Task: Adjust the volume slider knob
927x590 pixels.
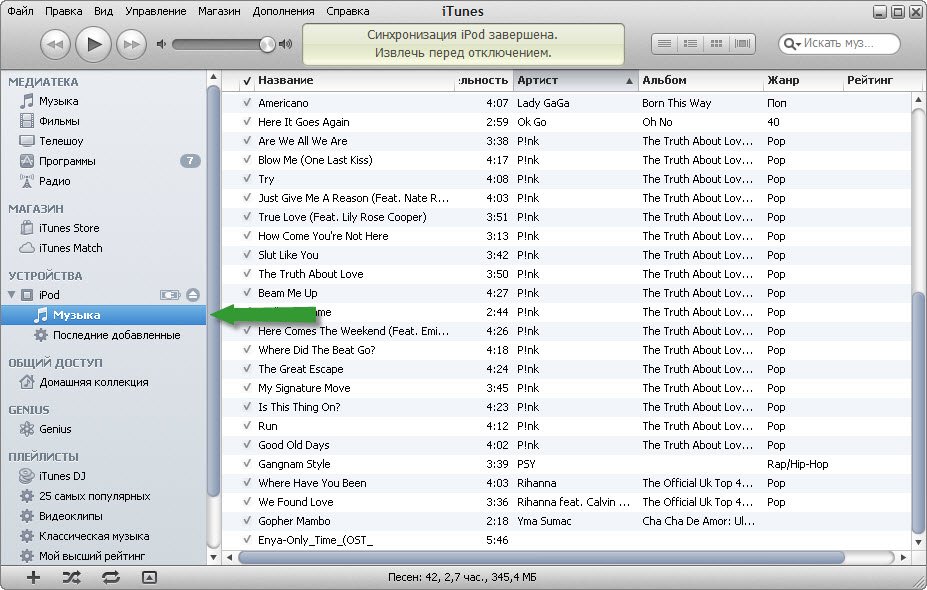Action: 267,44
